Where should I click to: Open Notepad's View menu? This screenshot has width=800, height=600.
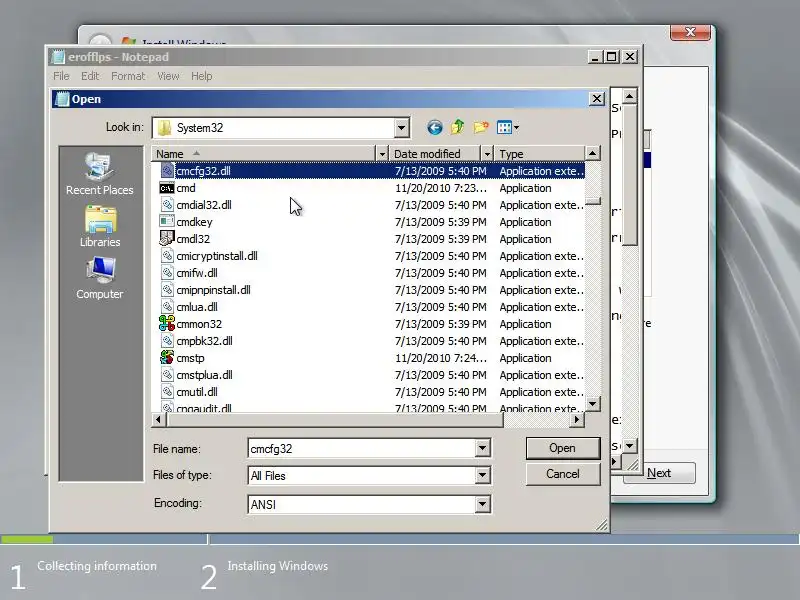168,76
